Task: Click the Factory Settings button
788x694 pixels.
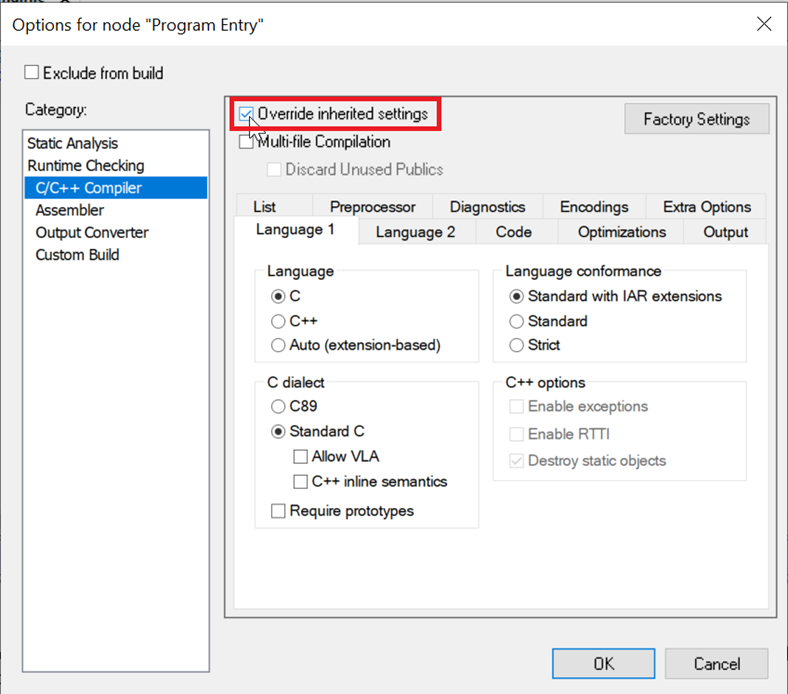Action: [696, 119]
